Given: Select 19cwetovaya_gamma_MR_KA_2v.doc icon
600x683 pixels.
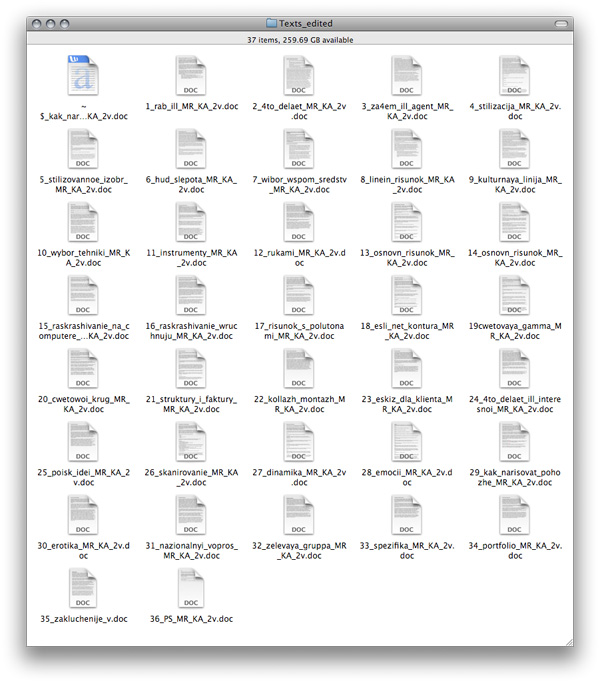Looking at the screenshot, I should click(x=514, y=296).
